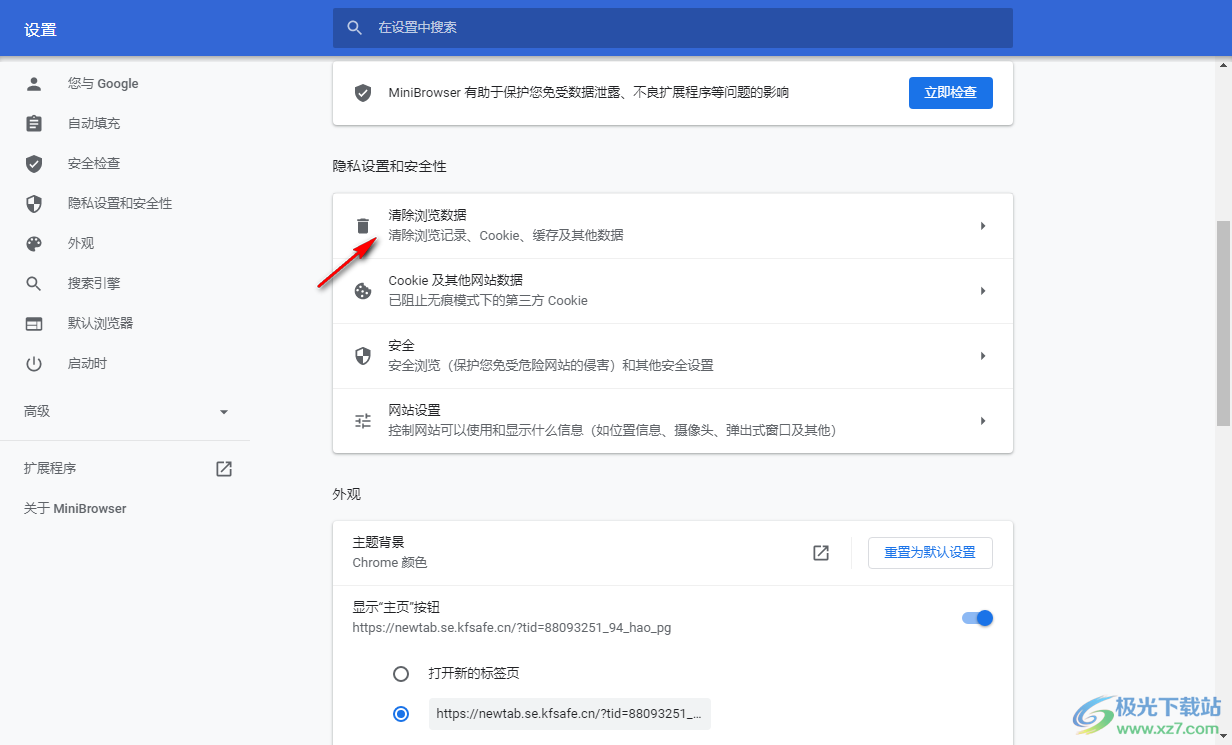Click the power icon next to 启动时

coord(34,363)
